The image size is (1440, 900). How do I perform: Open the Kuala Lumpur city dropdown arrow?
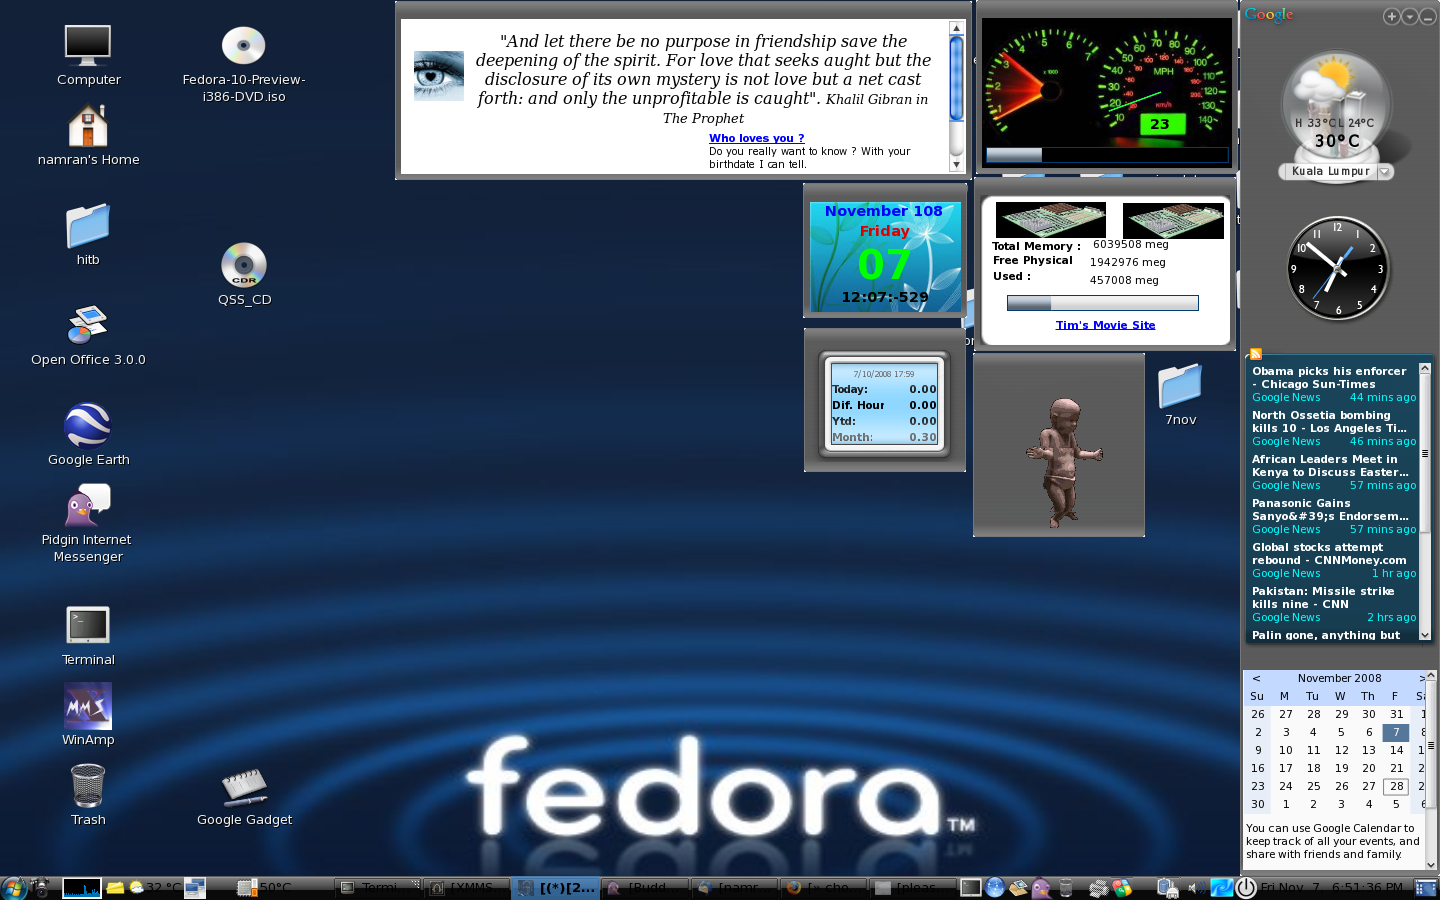click(1385, 172)
